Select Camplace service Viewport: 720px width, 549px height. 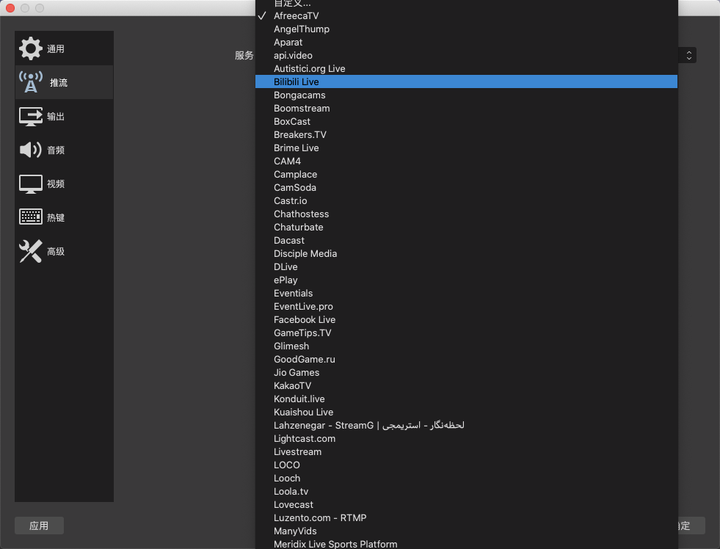[466, 174]
